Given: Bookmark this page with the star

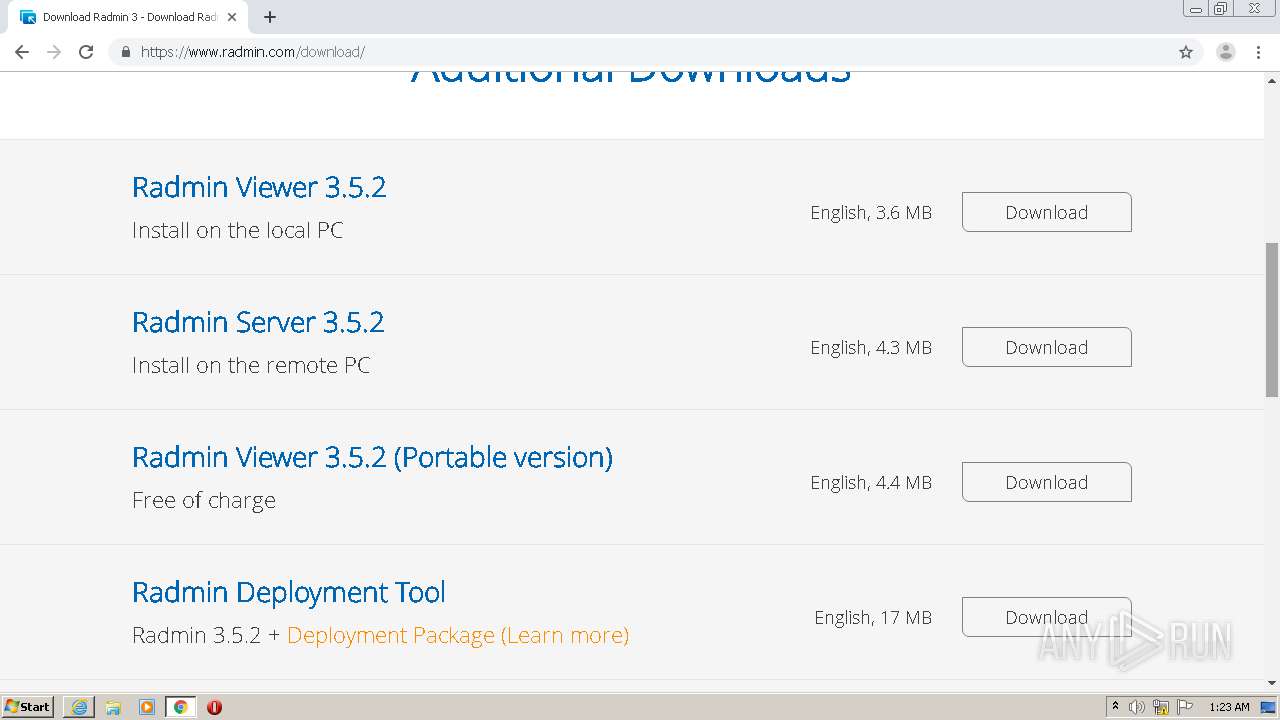Looking at the screenshot, I should [1186, 52].
